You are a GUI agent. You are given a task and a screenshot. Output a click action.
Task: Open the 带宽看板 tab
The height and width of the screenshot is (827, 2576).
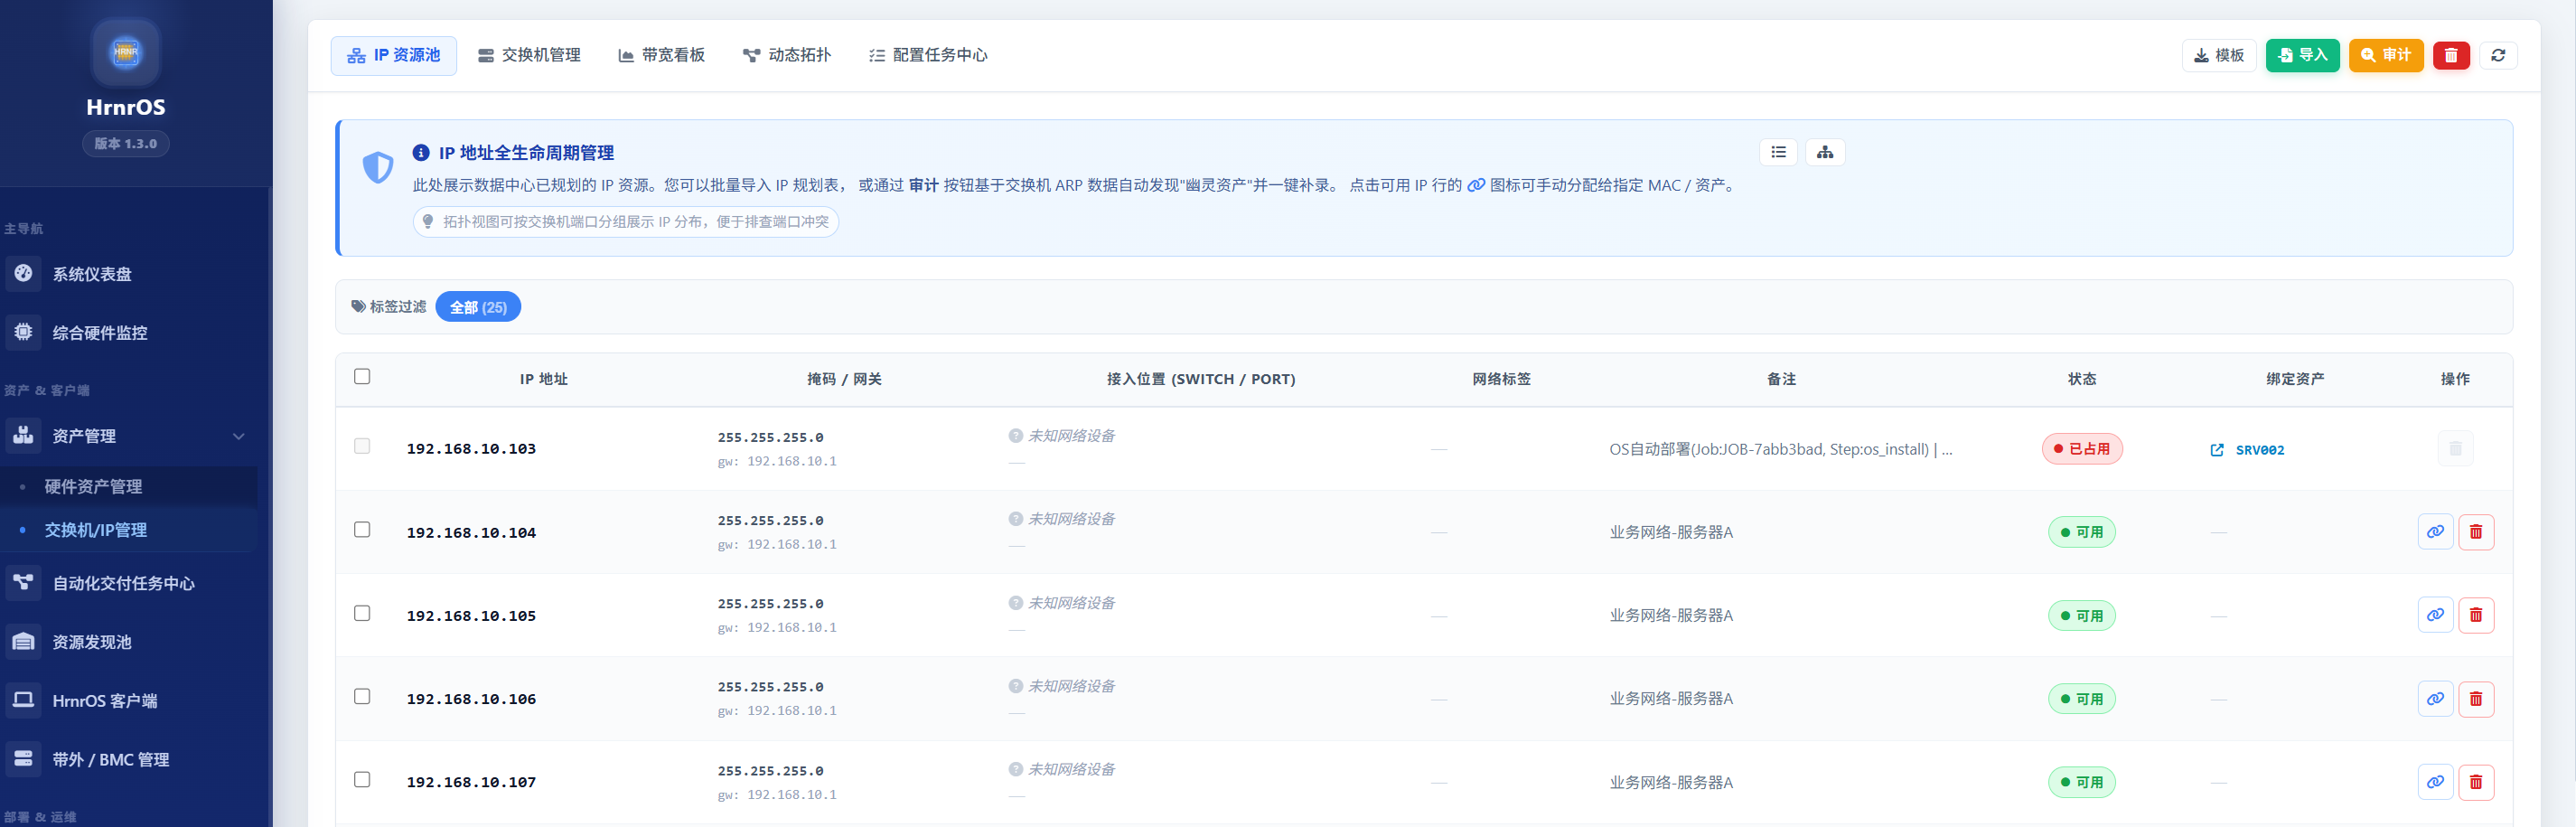(x=661, y=55)
